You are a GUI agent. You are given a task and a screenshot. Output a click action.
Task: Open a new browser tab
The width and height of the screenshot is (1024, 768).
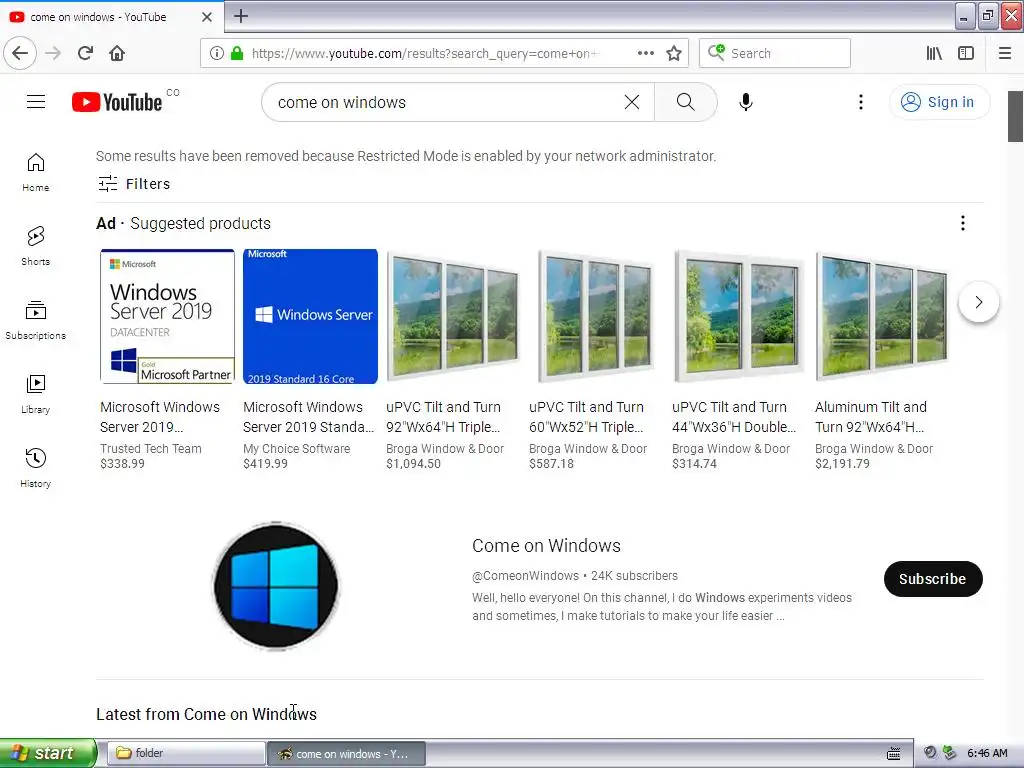[x=240, y=16]
